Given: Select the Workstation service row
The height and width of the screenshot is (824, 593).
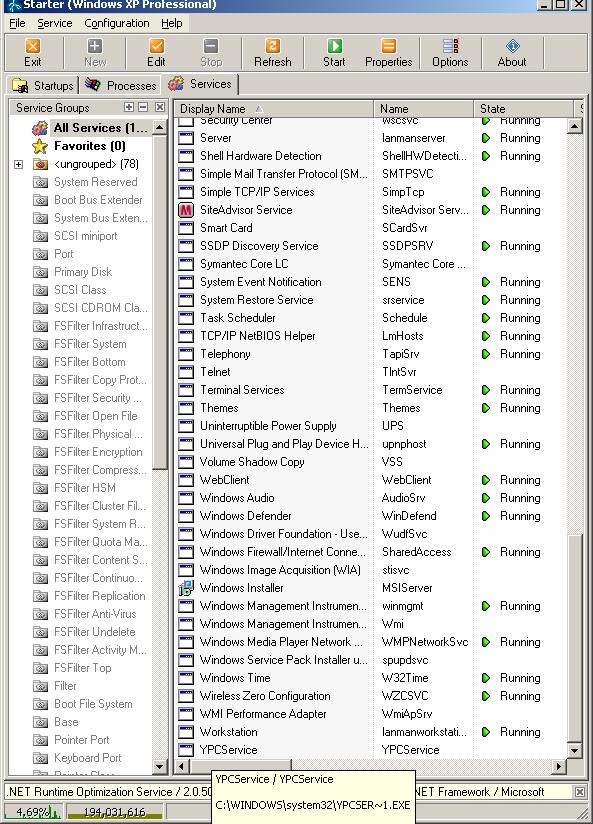Looking at the screenshot, I should pyautogui.click(x=371, y=732).
